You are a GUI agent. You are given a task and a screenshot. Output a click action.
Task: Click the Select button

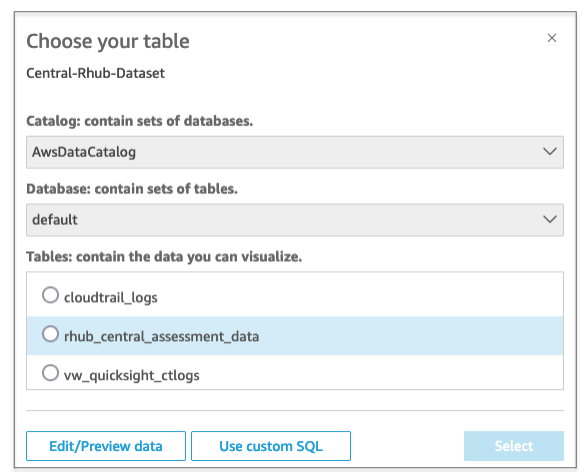tap(514, 446)
